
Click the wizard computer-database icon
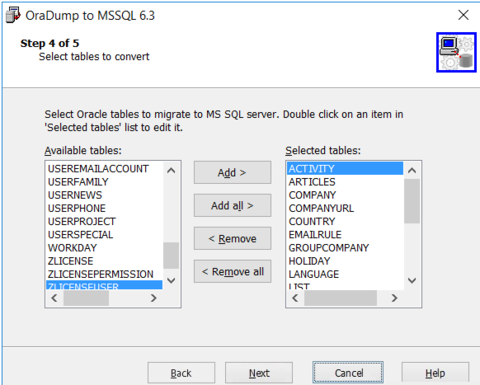tap(456, 52)
